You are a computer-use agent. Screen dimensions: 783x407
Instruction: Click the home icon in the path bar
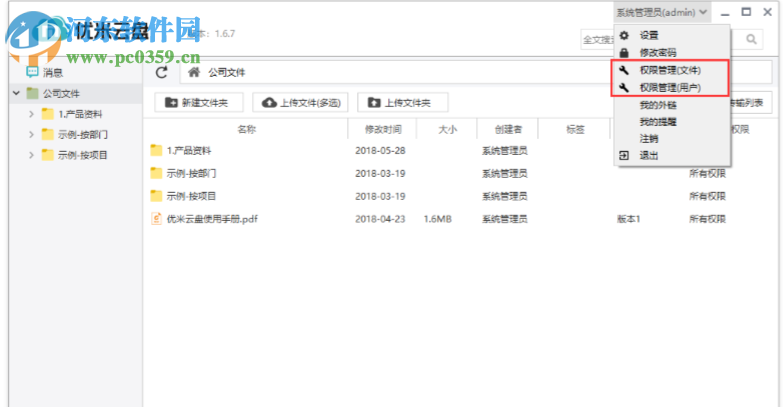[194, 72]
